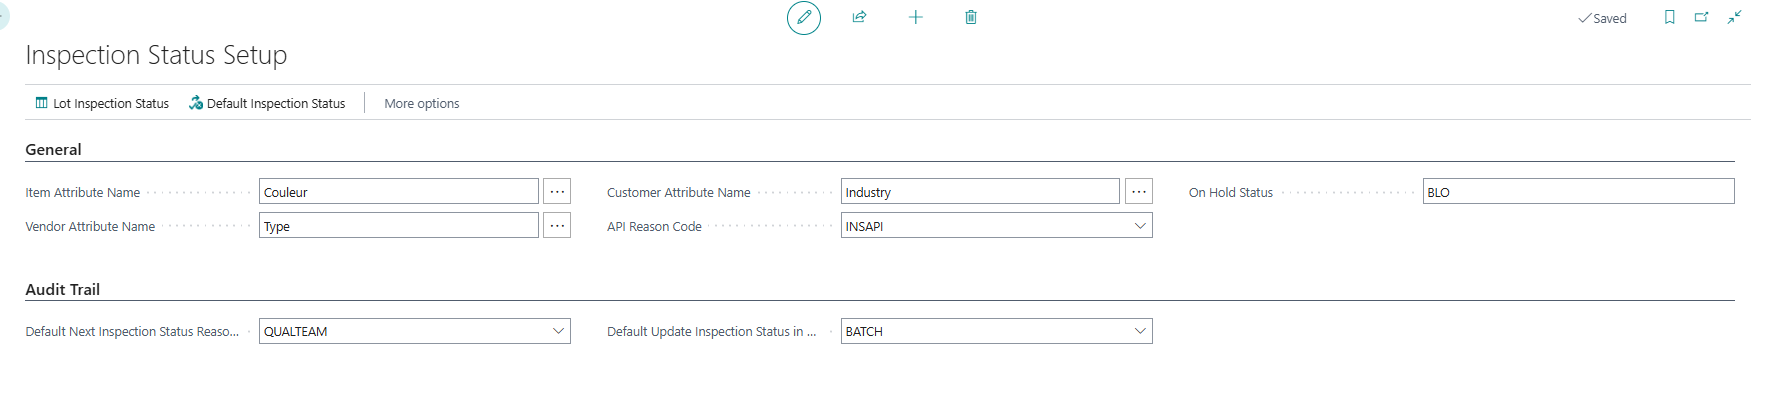Click the On Hold Status field
This screenshot has width=1791, height=401.
[x=1577, y=192]
